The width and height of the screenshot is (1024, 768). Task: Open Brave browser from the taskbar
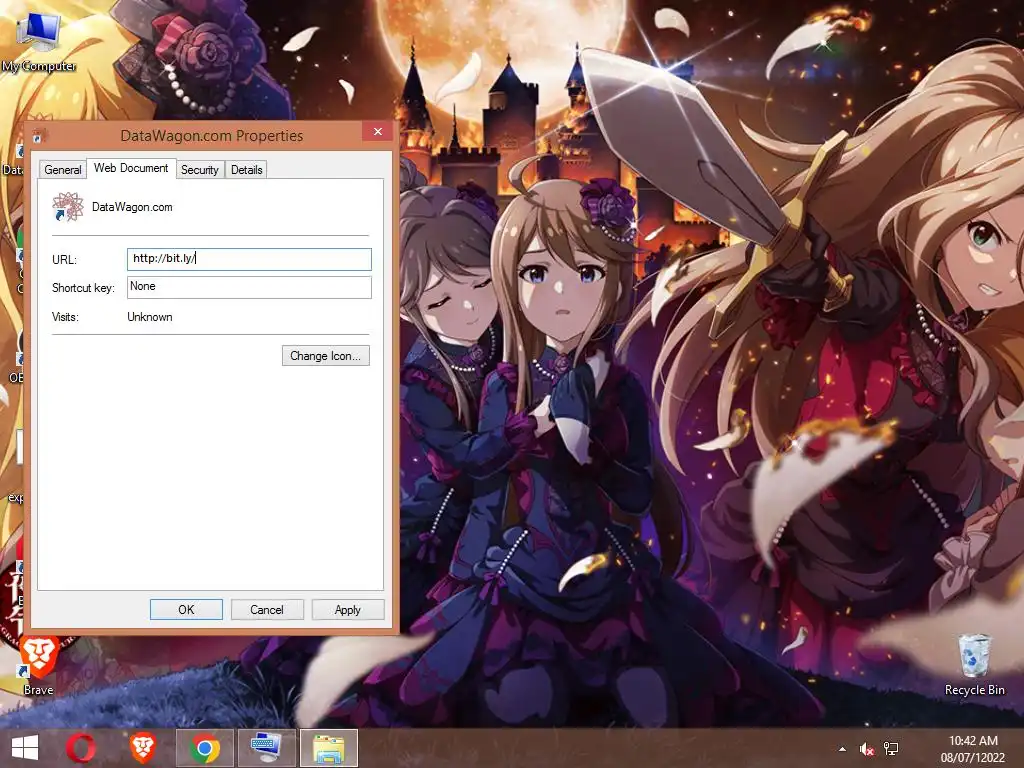coord(143,748)
